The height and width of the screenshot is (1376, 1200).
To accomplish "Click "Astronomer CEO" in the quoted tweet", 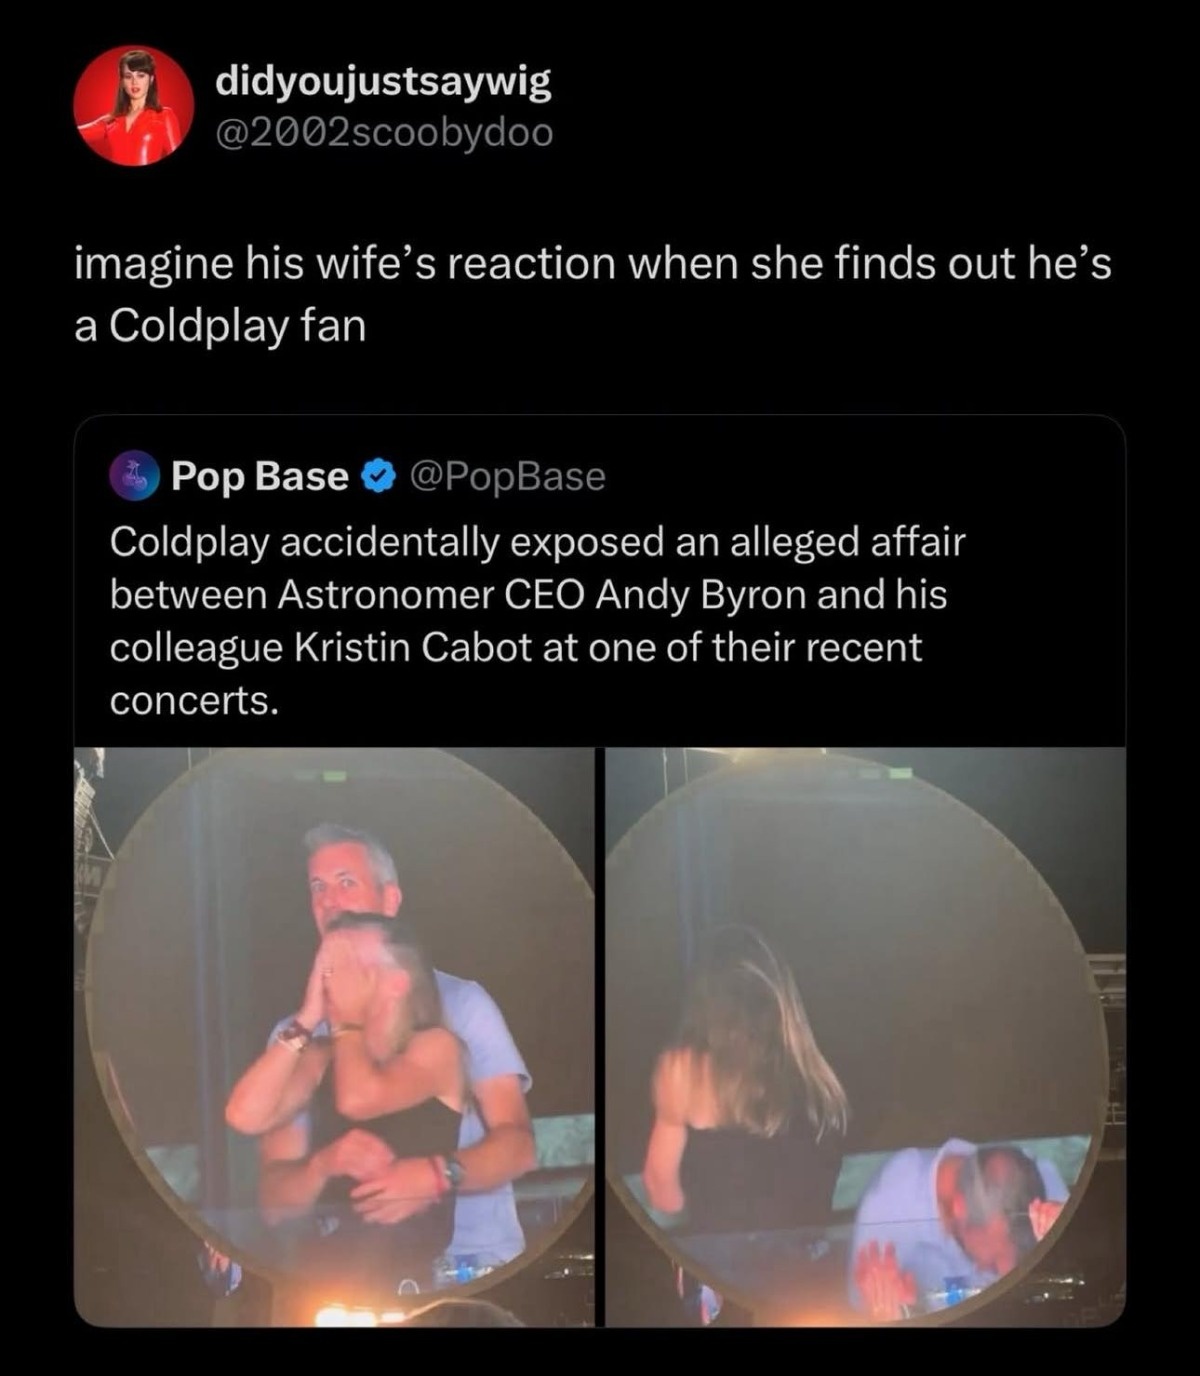I will [x=431, y=595].
